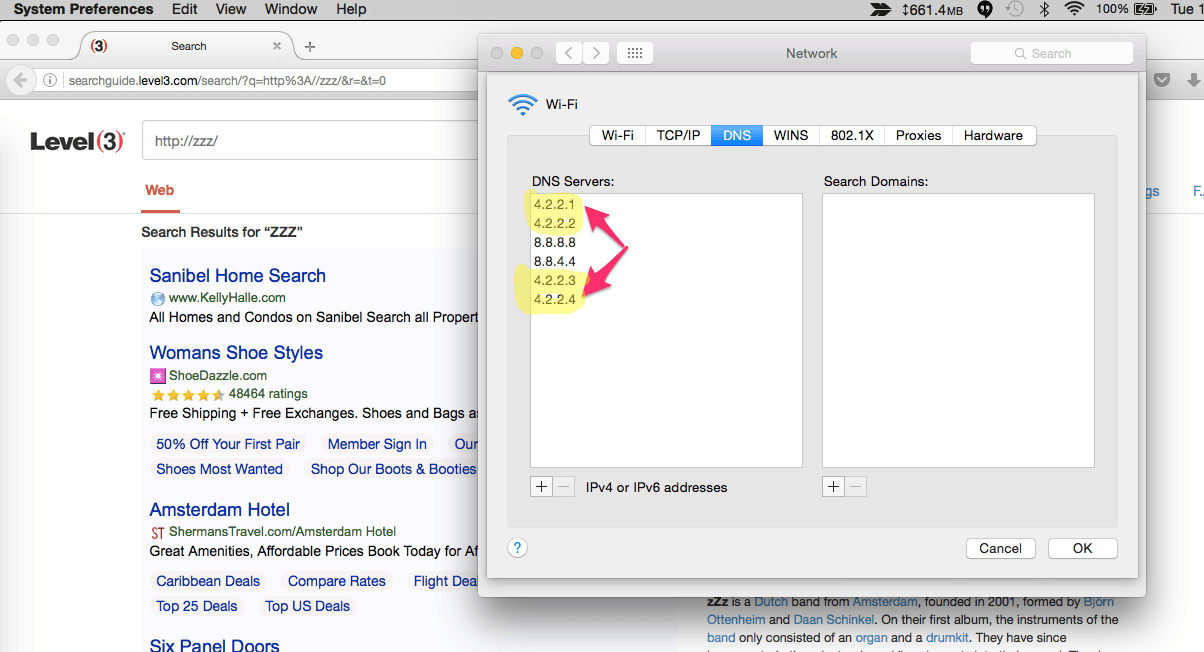Screen dimensions: 1204x652
Task: Click the back chevron in Network window
Action: click(x=569, y=53)
